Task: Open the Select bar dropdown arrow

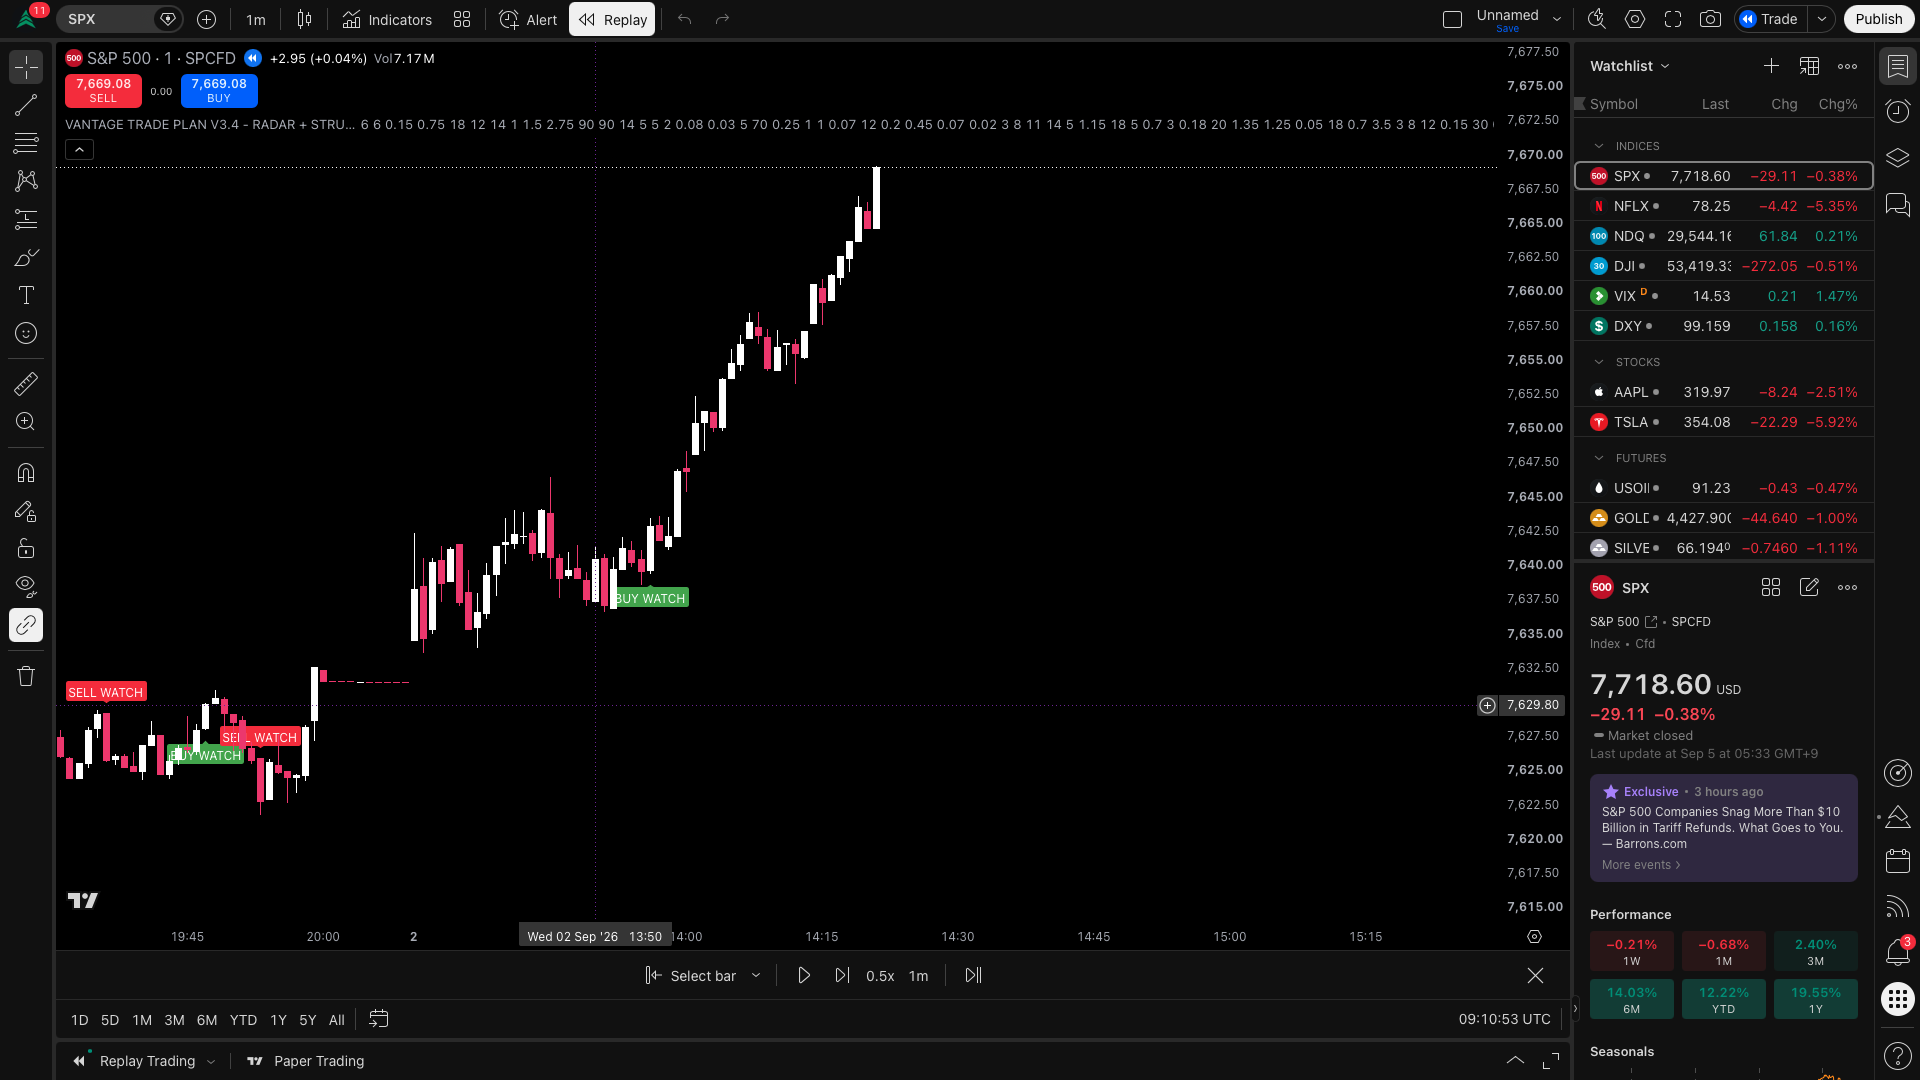Action: point(756,976)
